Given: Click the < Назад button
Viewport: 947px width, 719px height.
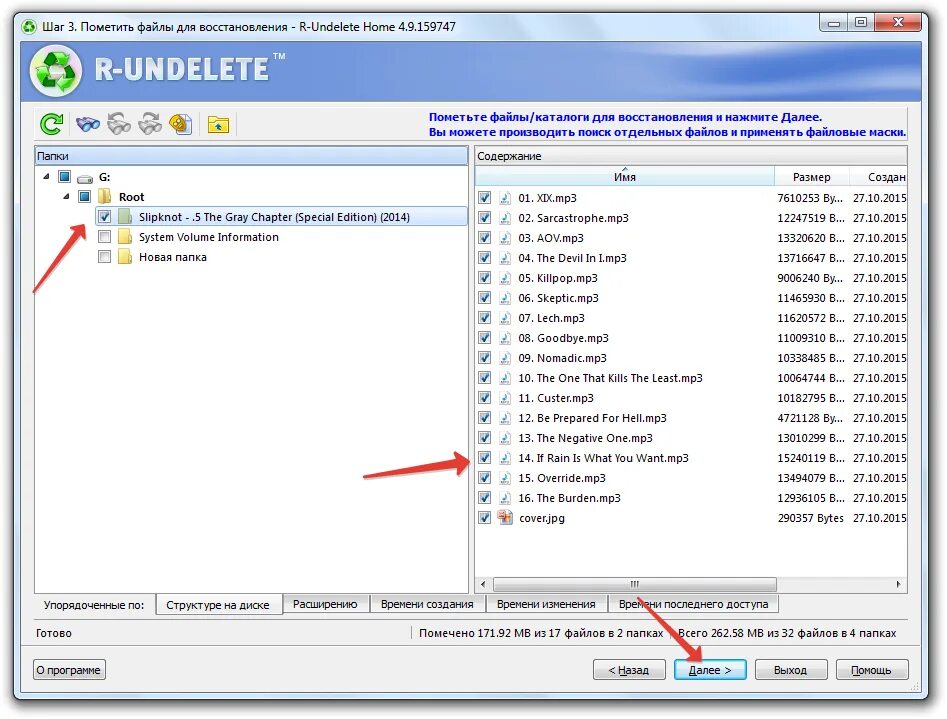Looking at the screenshot, I should click(x=629, y=669).
